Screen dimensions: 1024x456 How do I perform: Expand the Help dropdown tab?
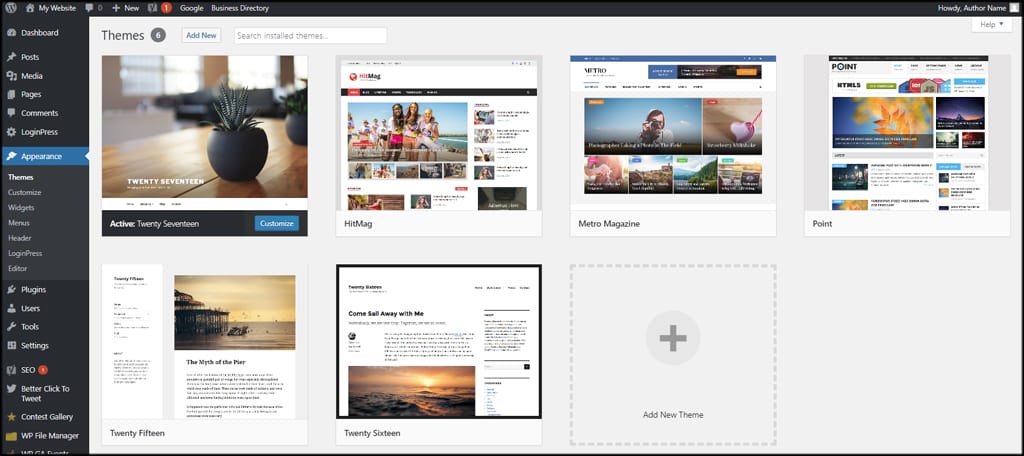click(991, 24)
